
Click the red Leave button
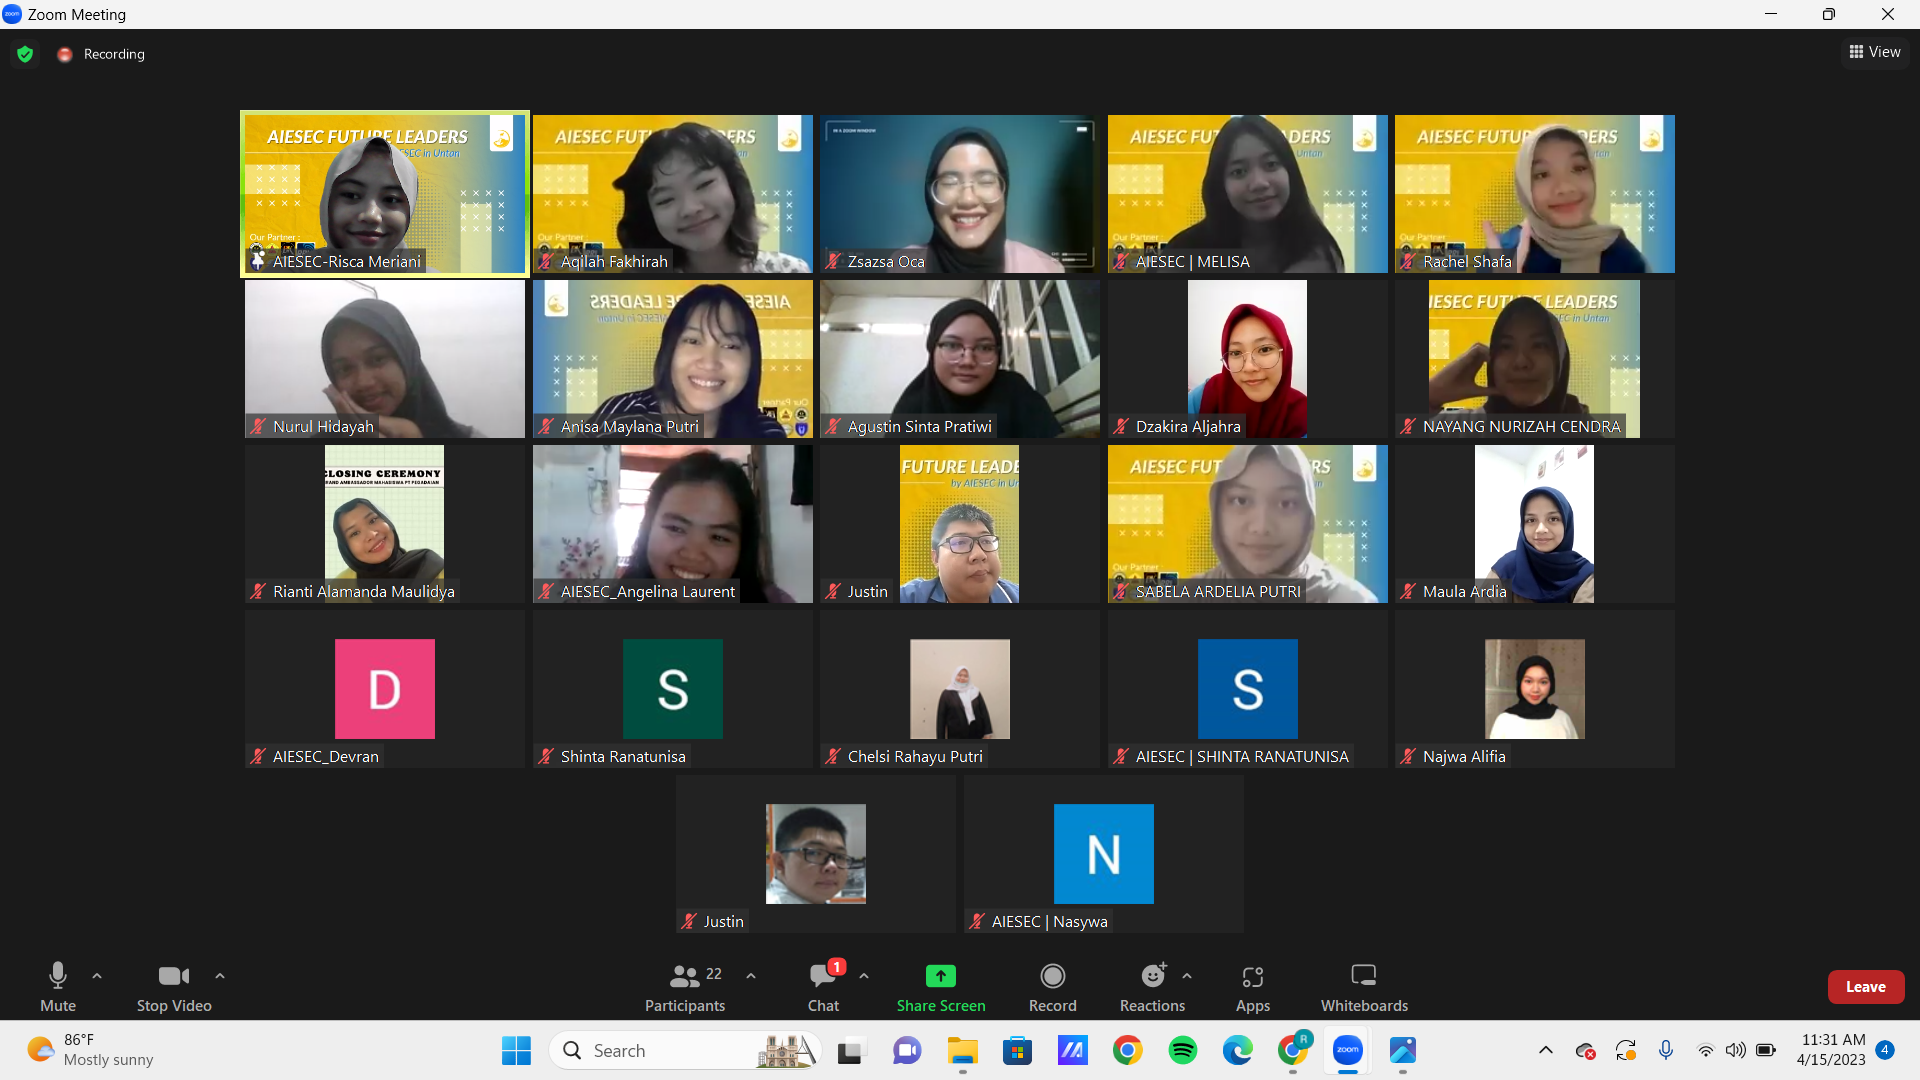point(1865,987)
